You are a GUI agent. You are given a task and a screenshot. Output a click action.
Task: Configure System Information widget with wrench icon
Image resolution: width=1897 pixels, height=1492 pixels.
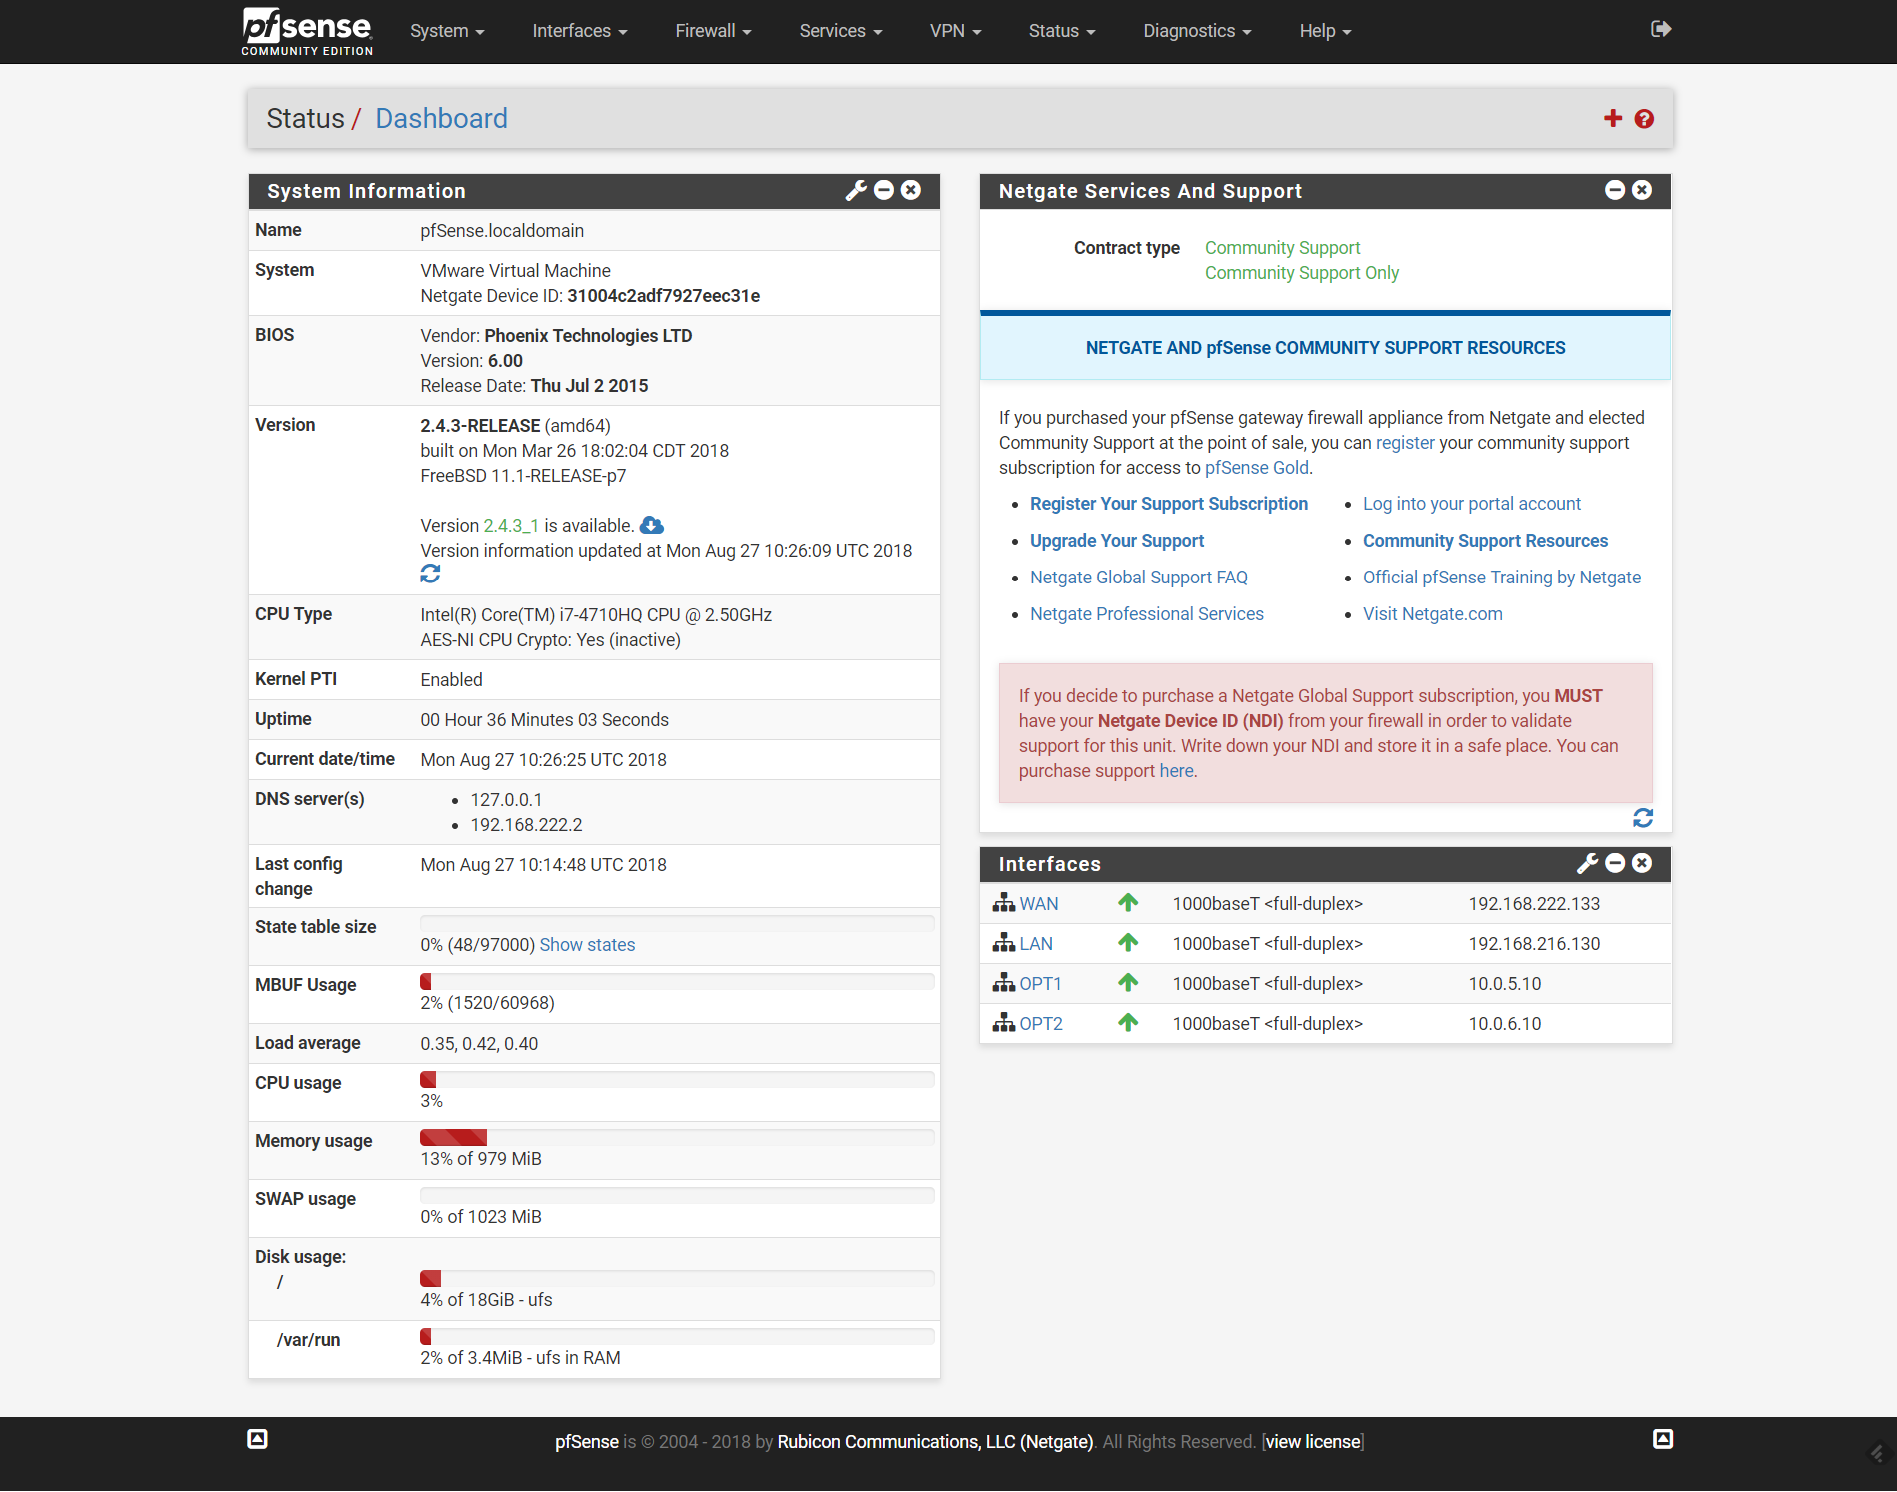pos(856,190)
